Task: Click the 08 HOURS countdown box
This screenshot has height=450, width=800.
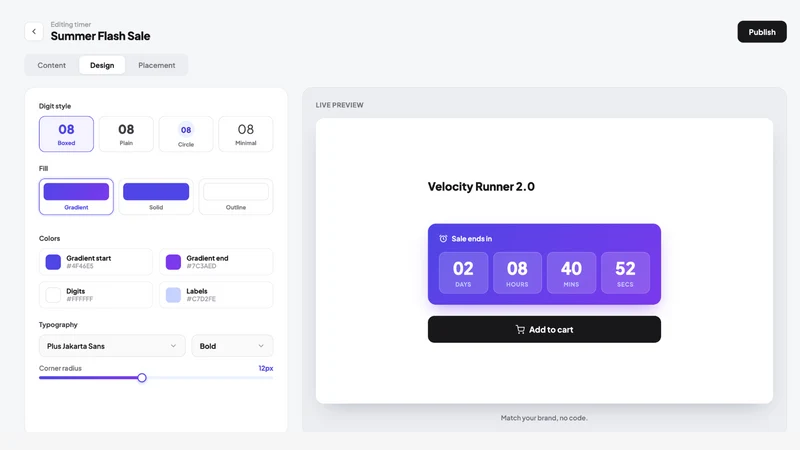Action: (x=517, y=273)
